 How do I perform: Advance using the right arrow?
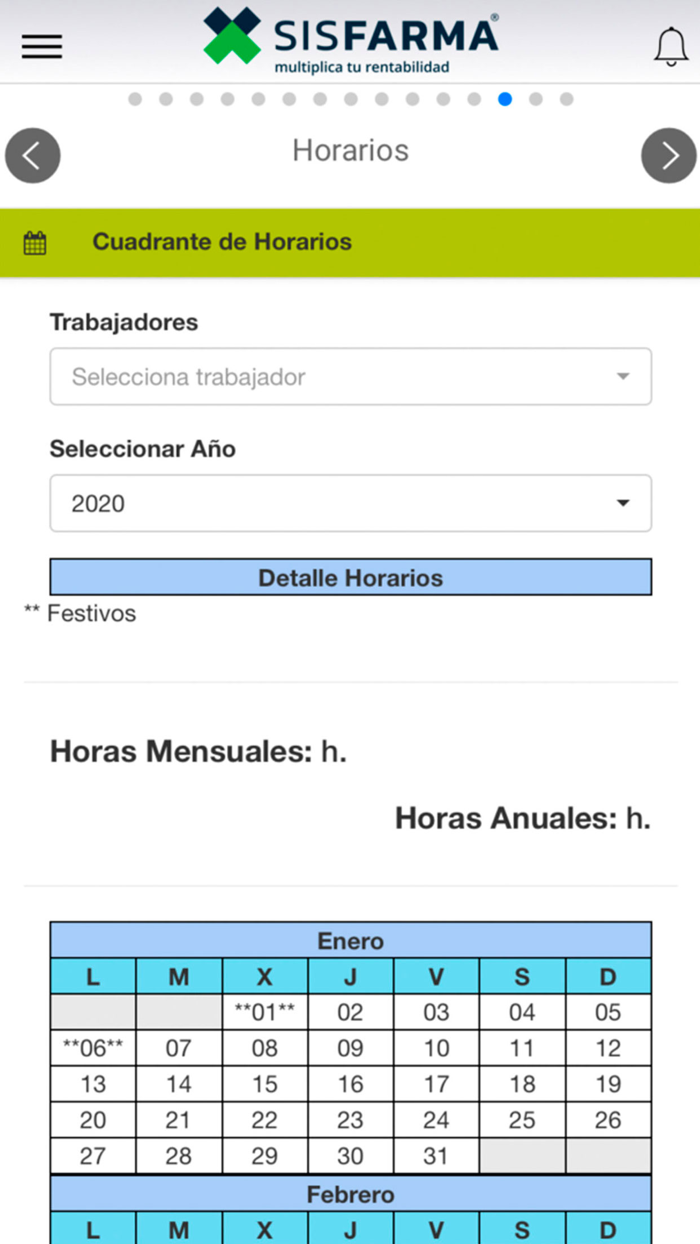pos(668,155)
